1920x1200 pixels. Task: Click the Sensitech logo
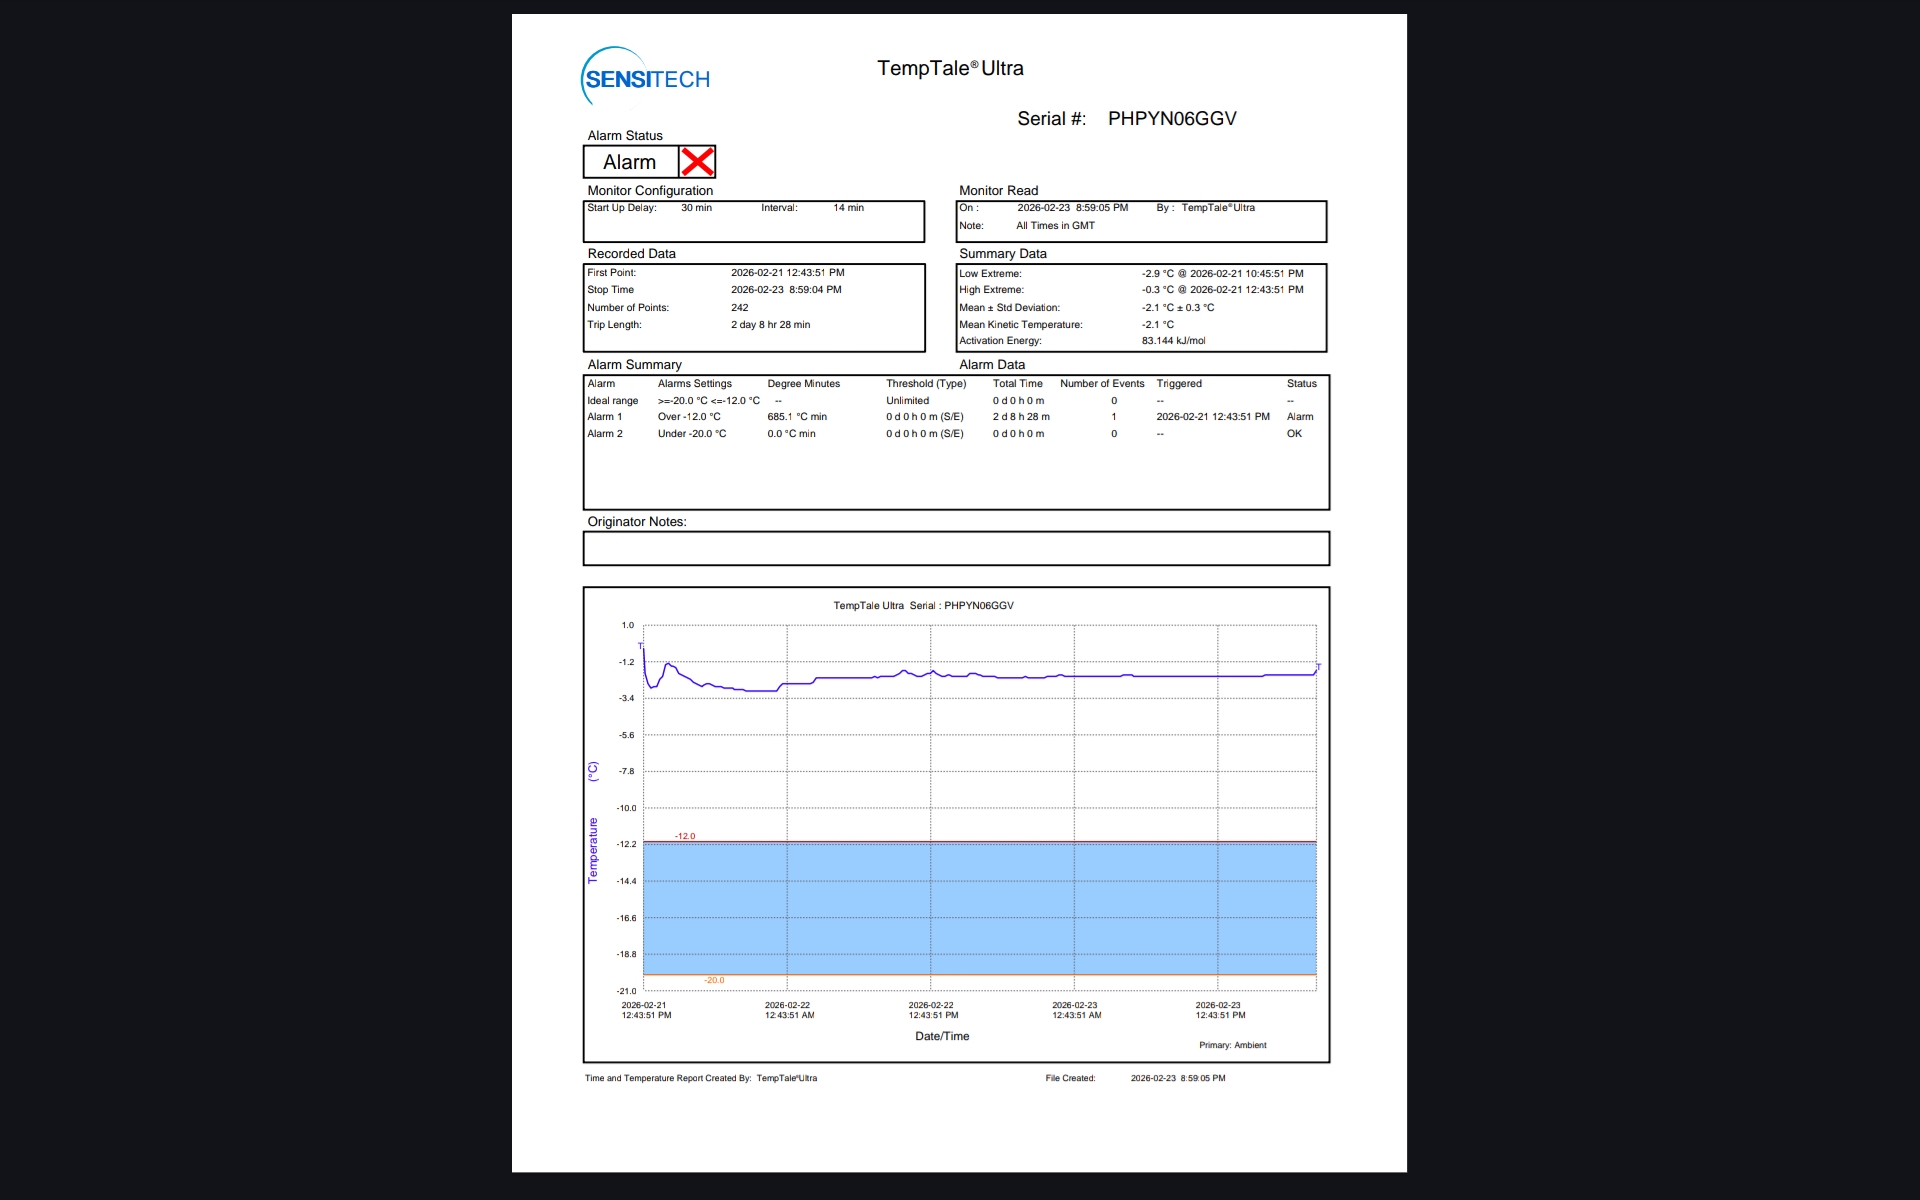tap(646, 78)
